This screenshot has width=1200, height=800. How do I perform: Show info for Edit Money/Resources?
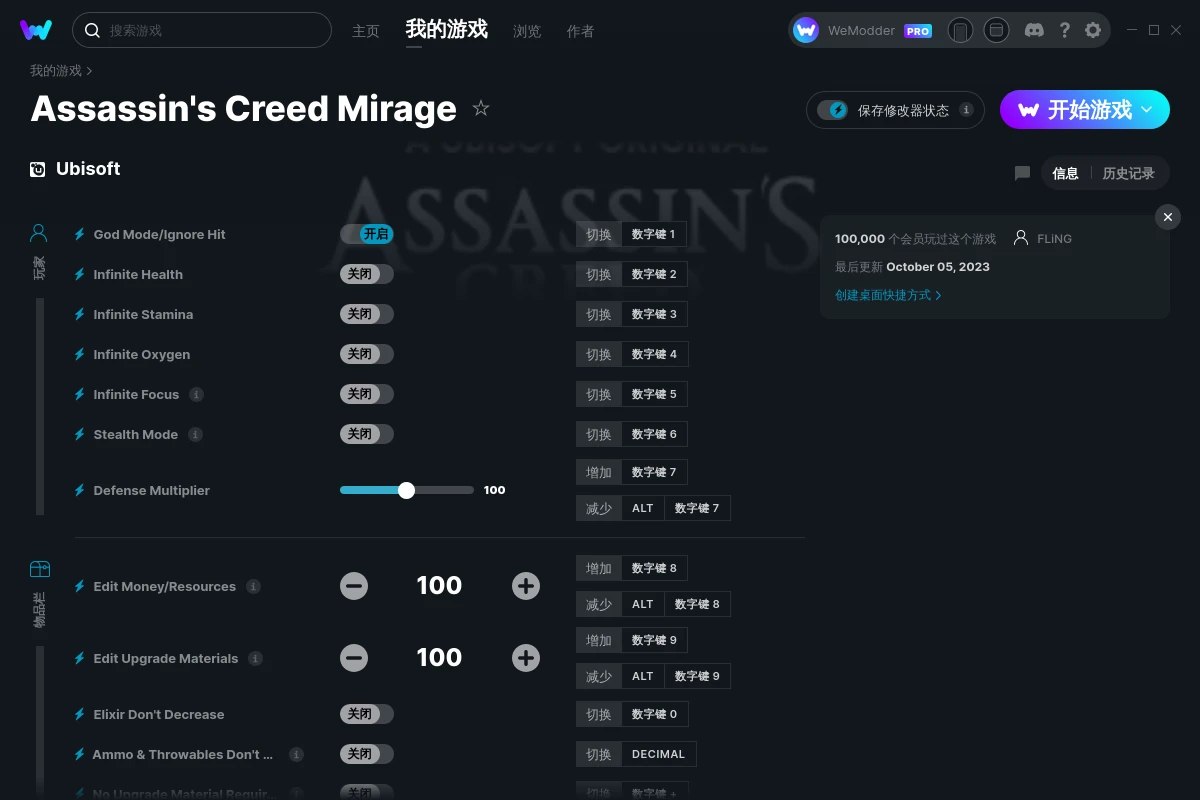253,586
